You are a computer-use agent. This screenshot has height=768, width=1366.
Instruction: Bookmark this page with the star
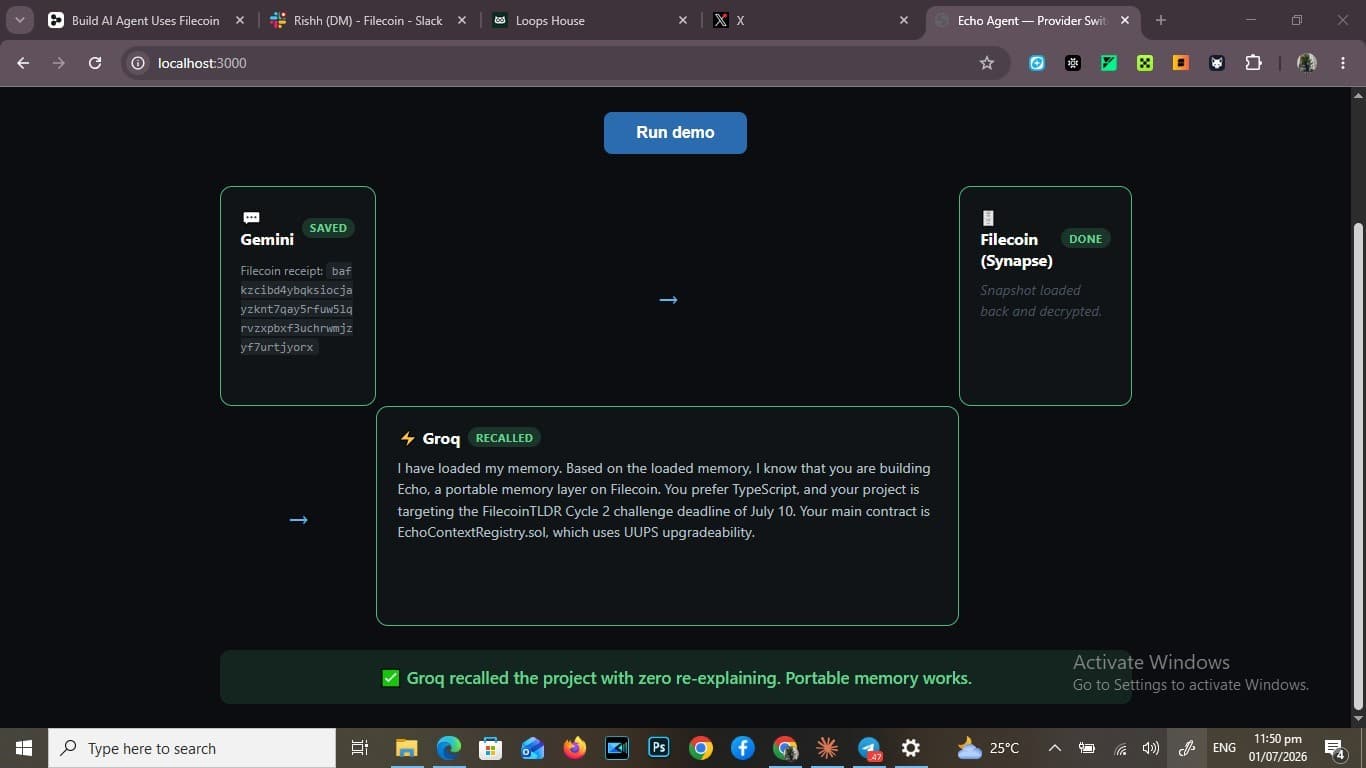[987, 63]
